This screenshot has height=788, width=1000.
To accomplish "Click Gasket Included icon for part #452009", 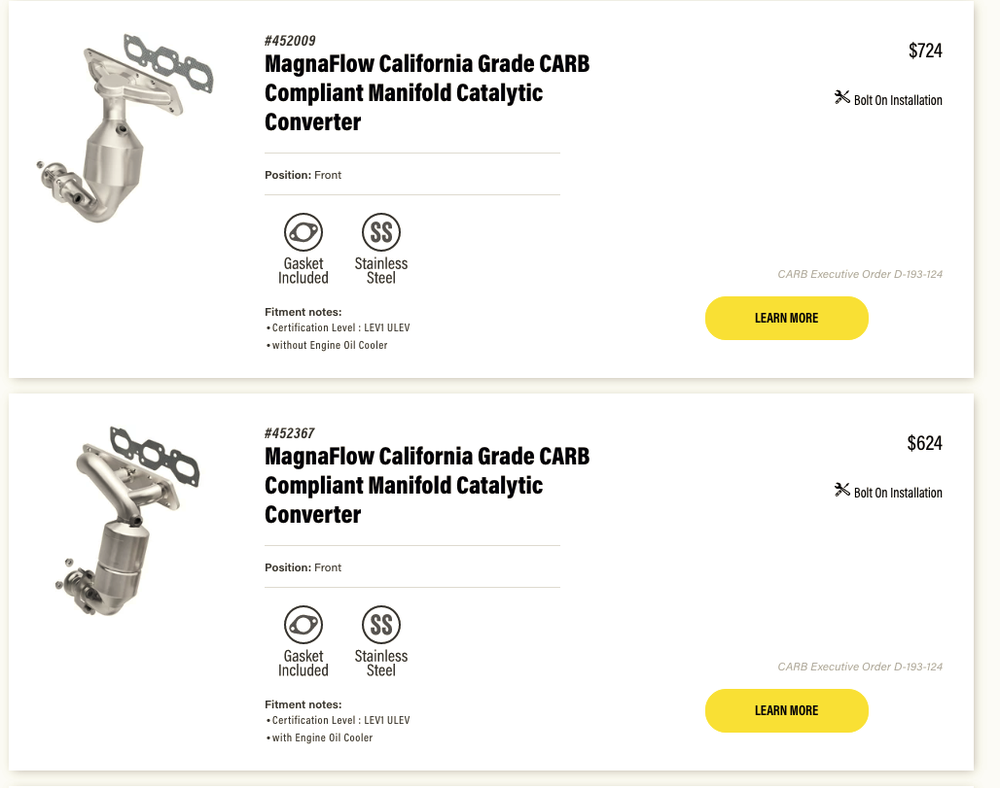I will 303,232.
